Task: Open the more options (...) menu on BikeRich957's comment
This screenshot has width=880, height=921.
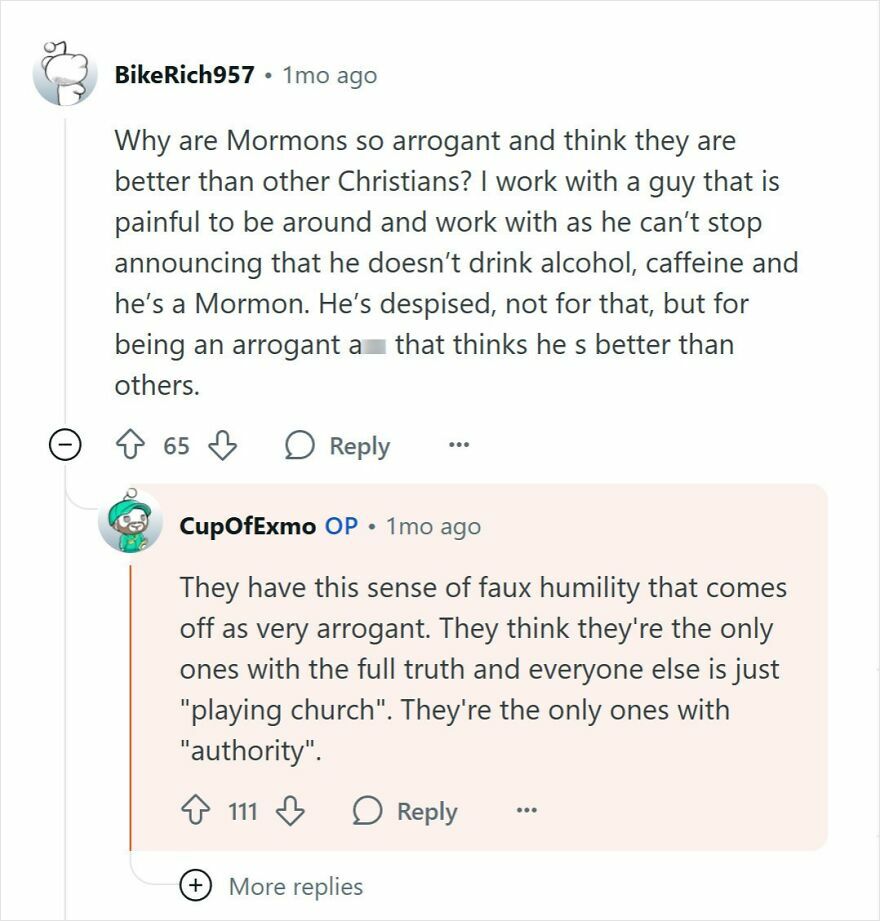Action: 457,446
